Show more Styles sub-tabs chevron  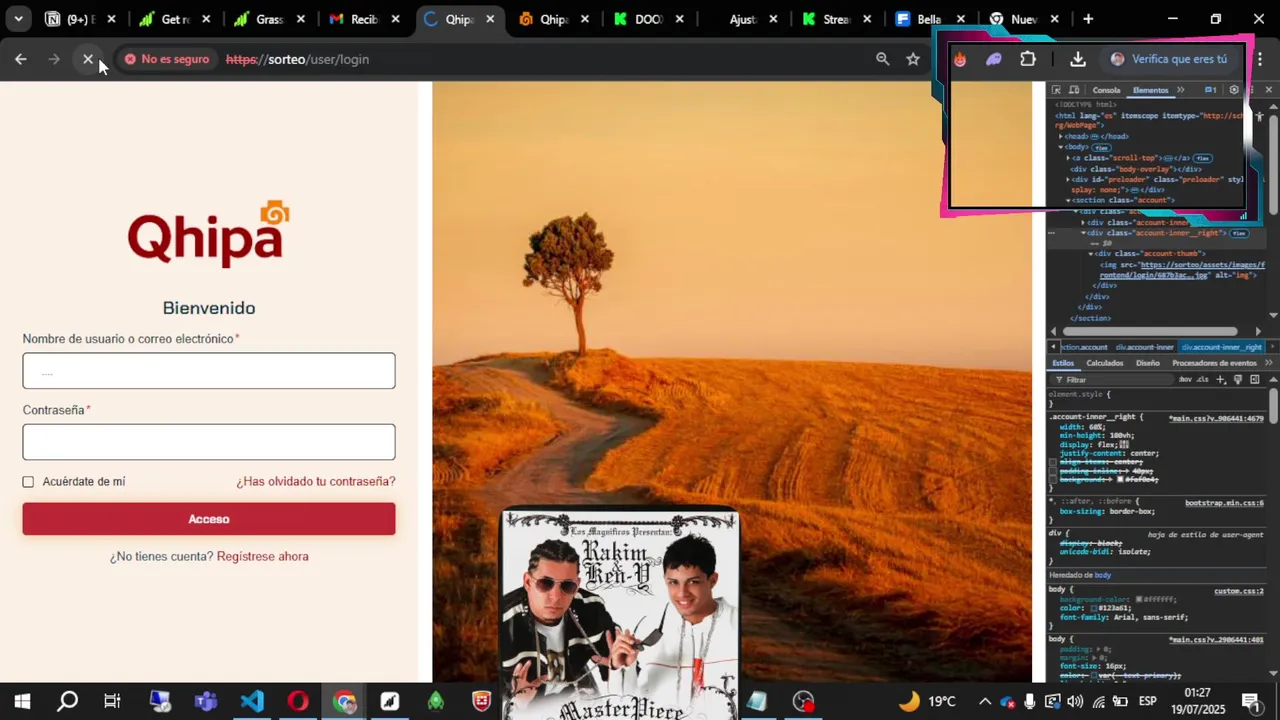(x=1269, y=363)
